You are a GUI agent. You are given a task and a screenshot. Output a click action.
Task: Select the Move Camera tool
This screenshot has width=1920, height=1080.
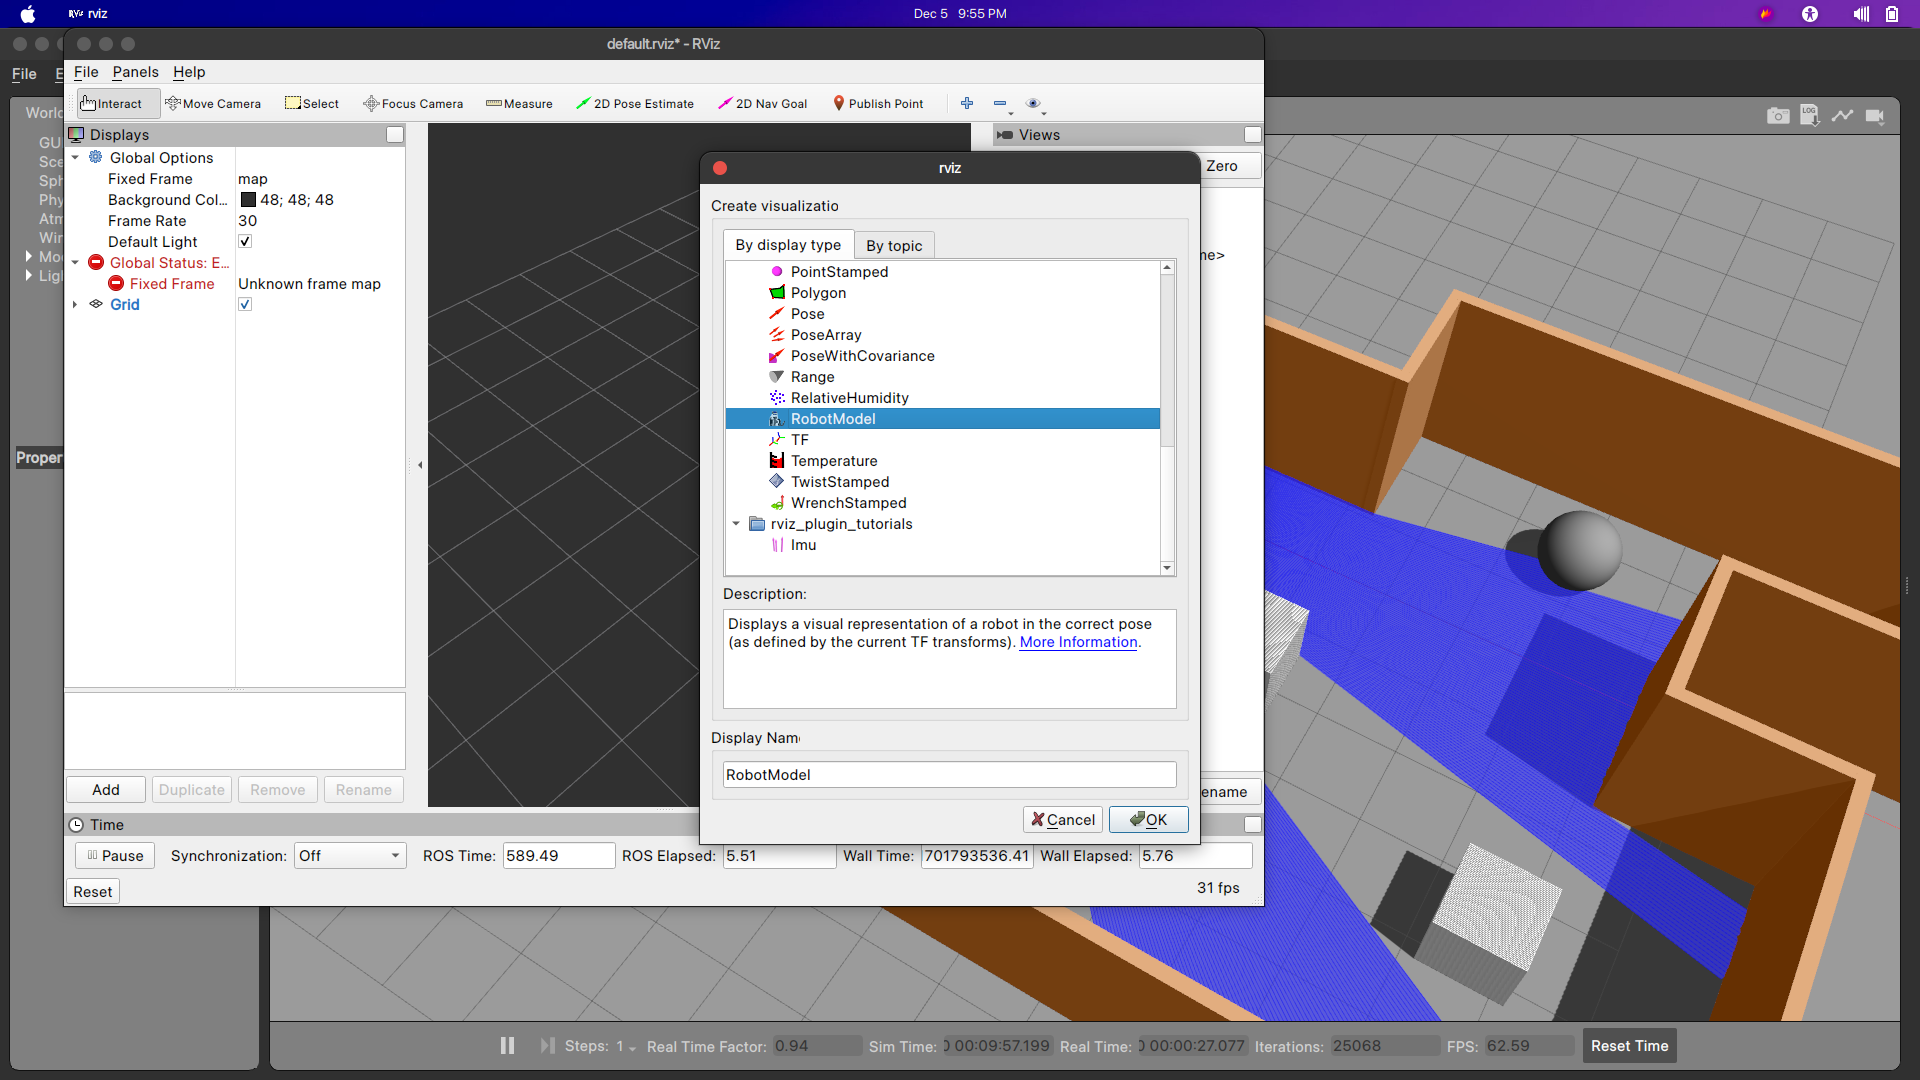pos(213,104)
